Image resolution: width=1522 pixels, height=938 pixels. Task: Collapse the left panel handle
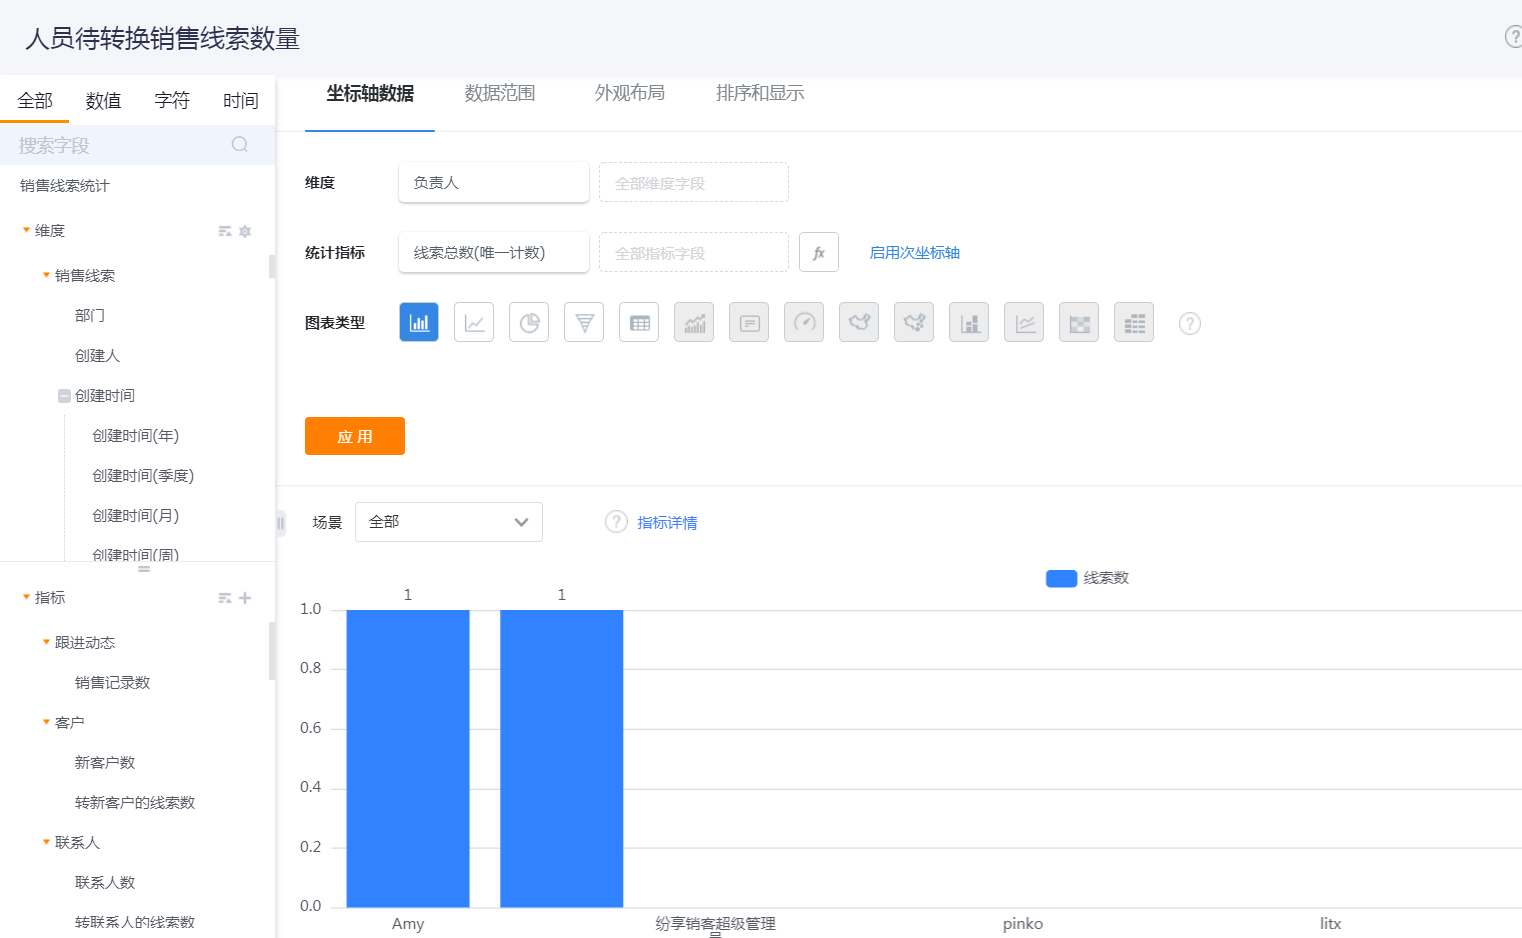tap(281, 523)
